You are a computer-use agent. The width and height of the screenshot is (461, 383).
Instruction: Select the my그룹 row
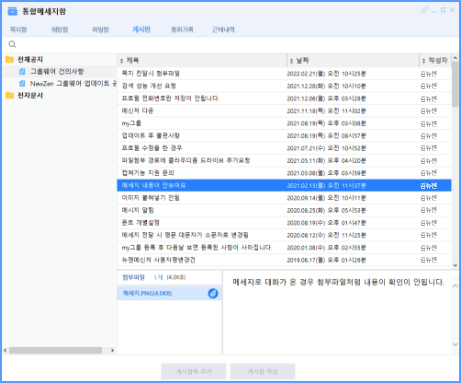284,123
